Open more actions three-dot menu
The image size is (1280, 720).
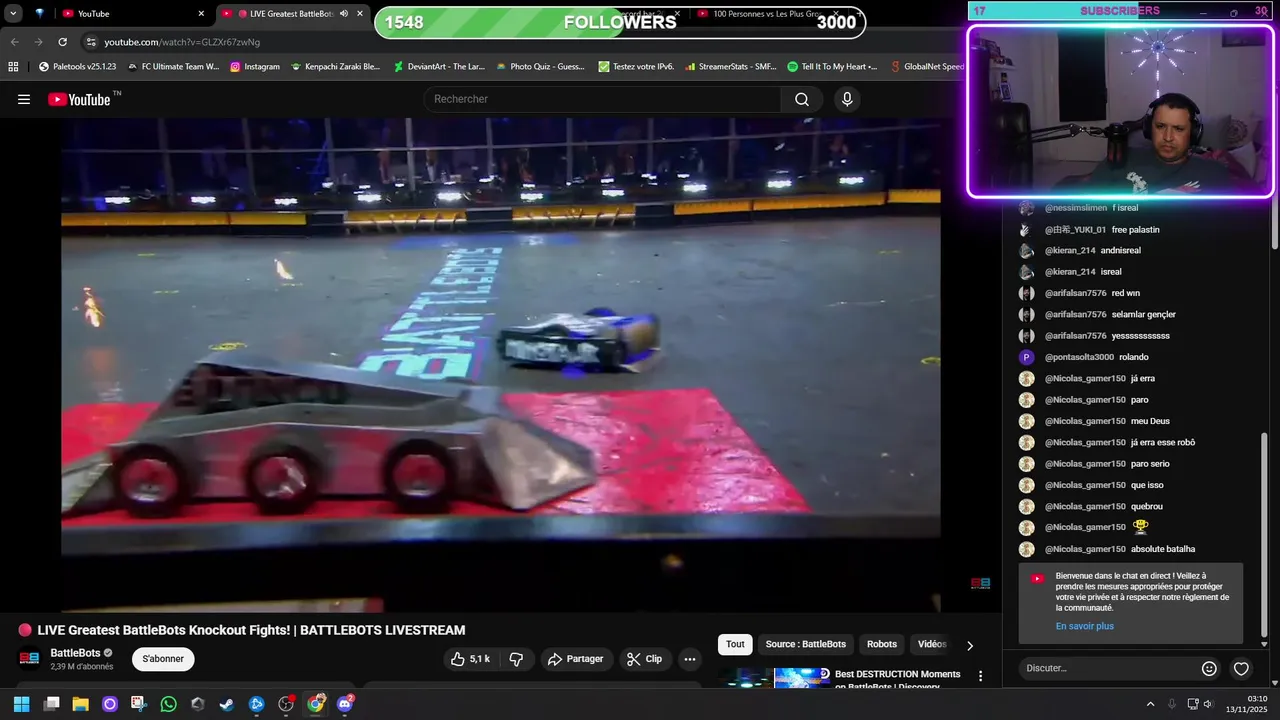pos(689,659)
